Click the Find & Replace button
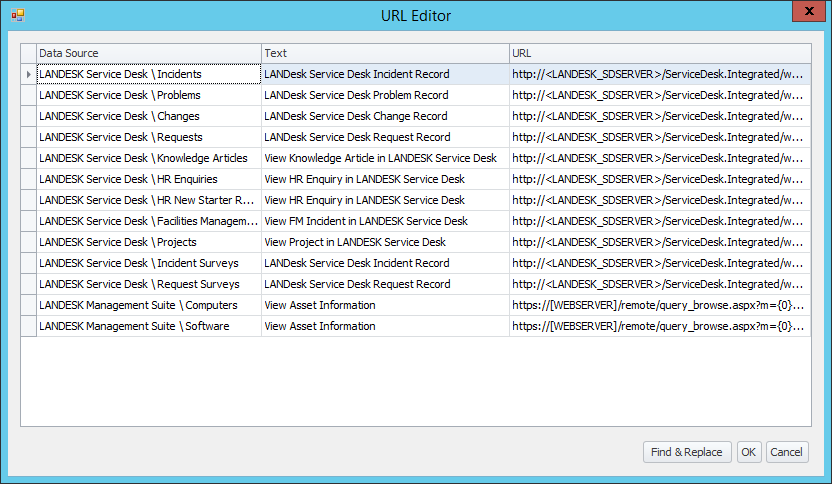Screen dimensions: 832x484 [x=687, y=452]
